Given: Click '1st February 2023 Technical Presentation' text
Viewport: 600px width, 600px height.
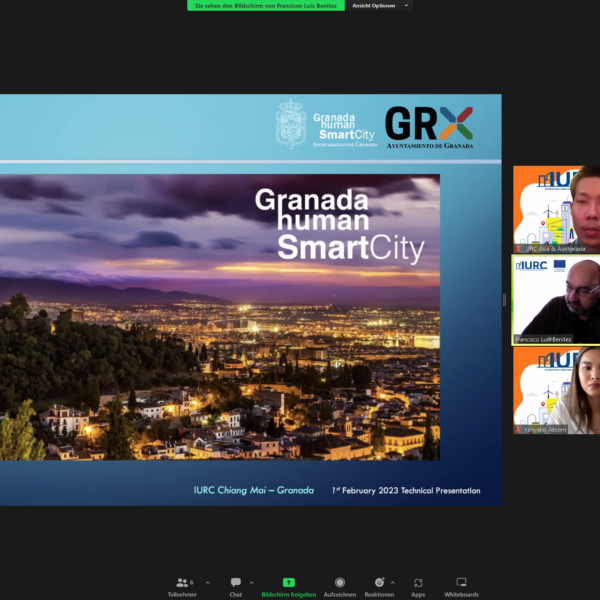Looking at the screenshot, I should click(x=406, y=491).
